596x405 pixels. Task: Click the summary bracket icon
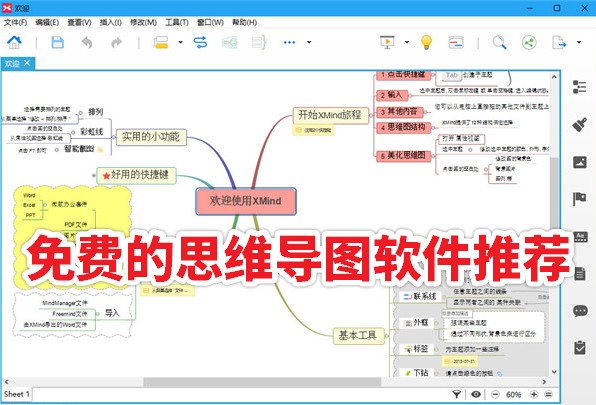259,42
